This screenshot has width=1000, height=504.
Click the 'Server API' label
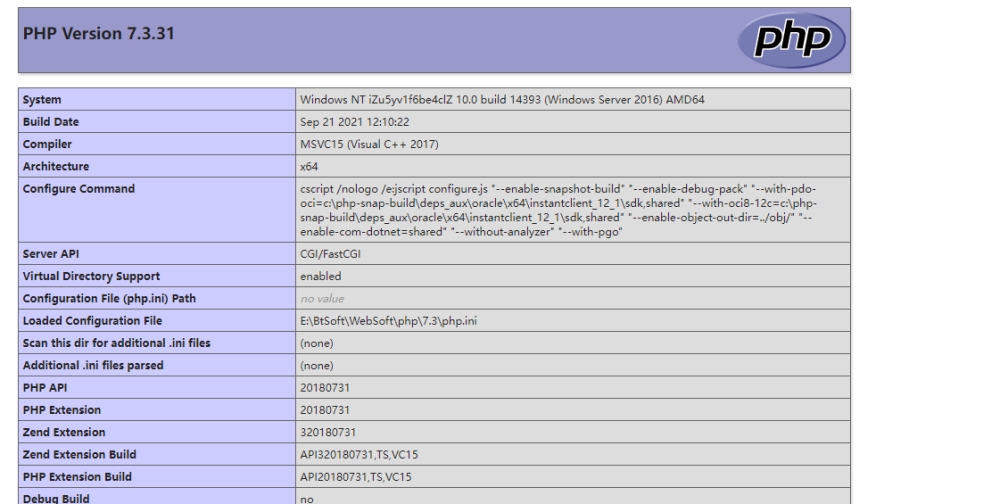pos(51,254)
